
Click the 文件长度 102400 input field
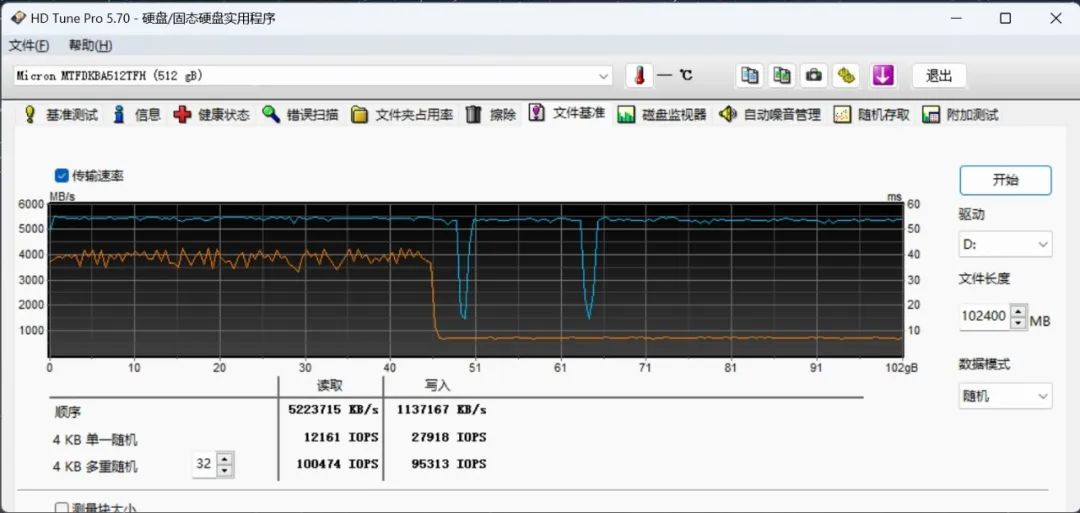pos(983,317)
